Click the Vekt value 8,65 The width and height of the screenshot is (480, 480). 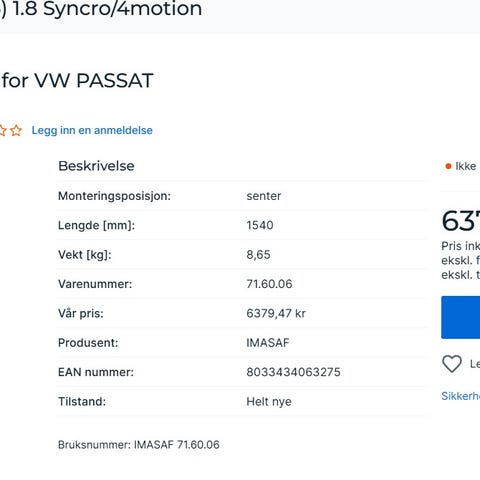tap(258, 255)
